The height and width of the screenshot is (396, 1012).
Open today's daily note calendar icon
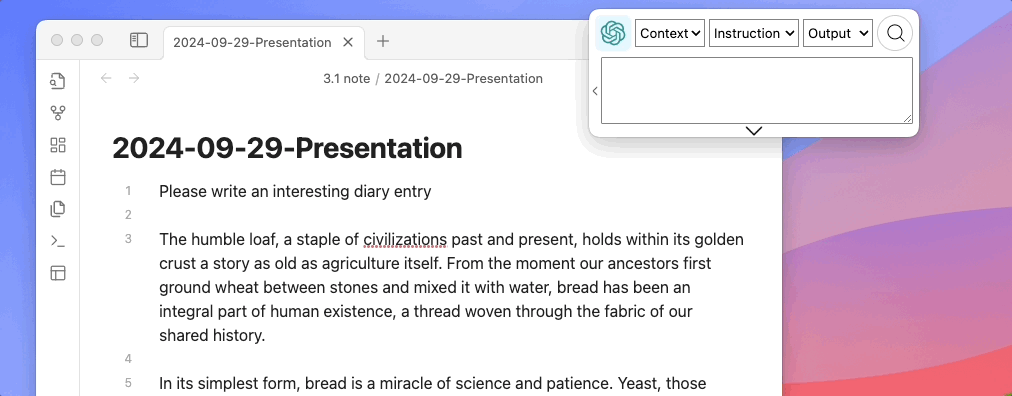click(x=58, y=177)
